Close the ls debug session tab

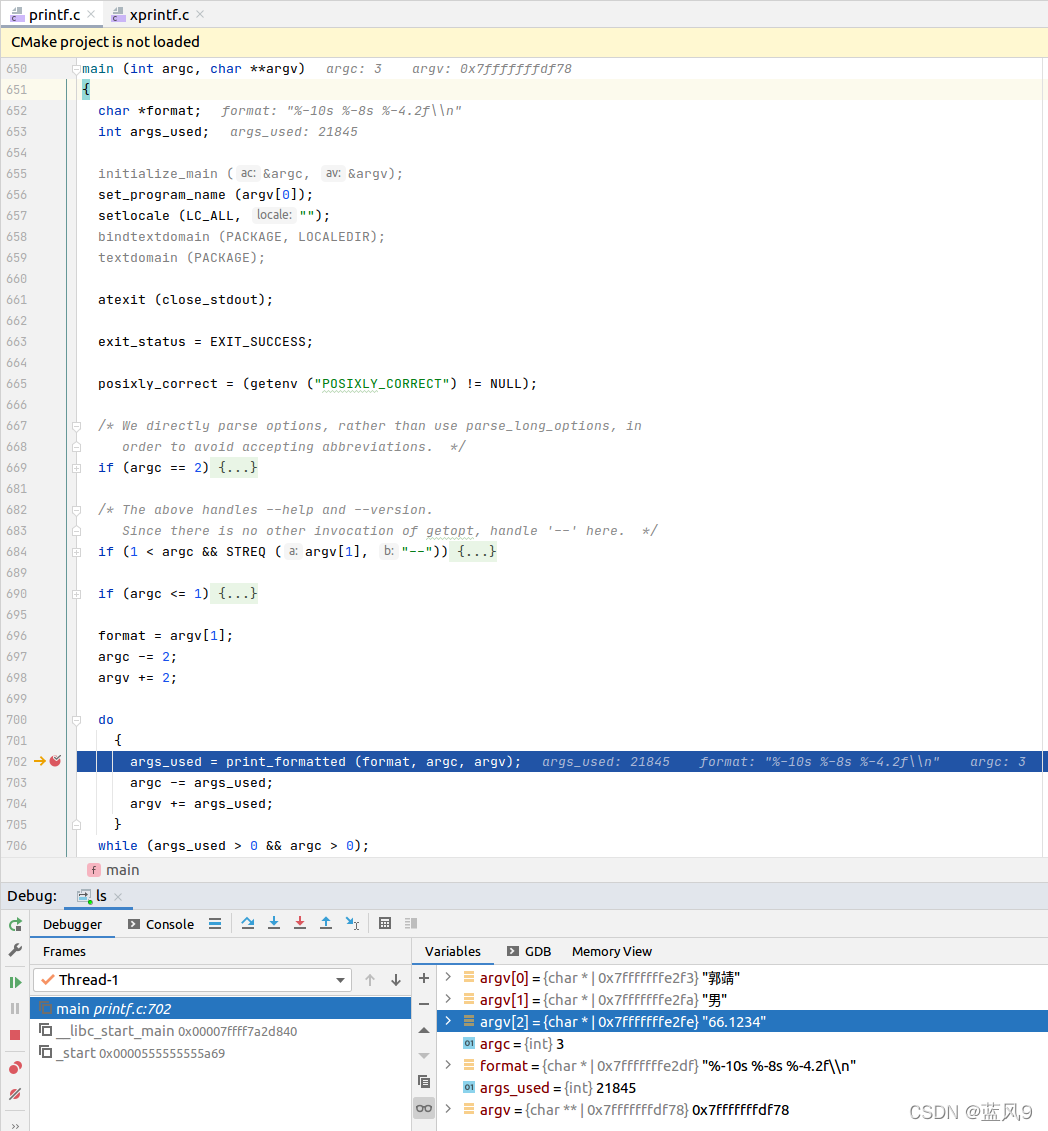point(118,897)
